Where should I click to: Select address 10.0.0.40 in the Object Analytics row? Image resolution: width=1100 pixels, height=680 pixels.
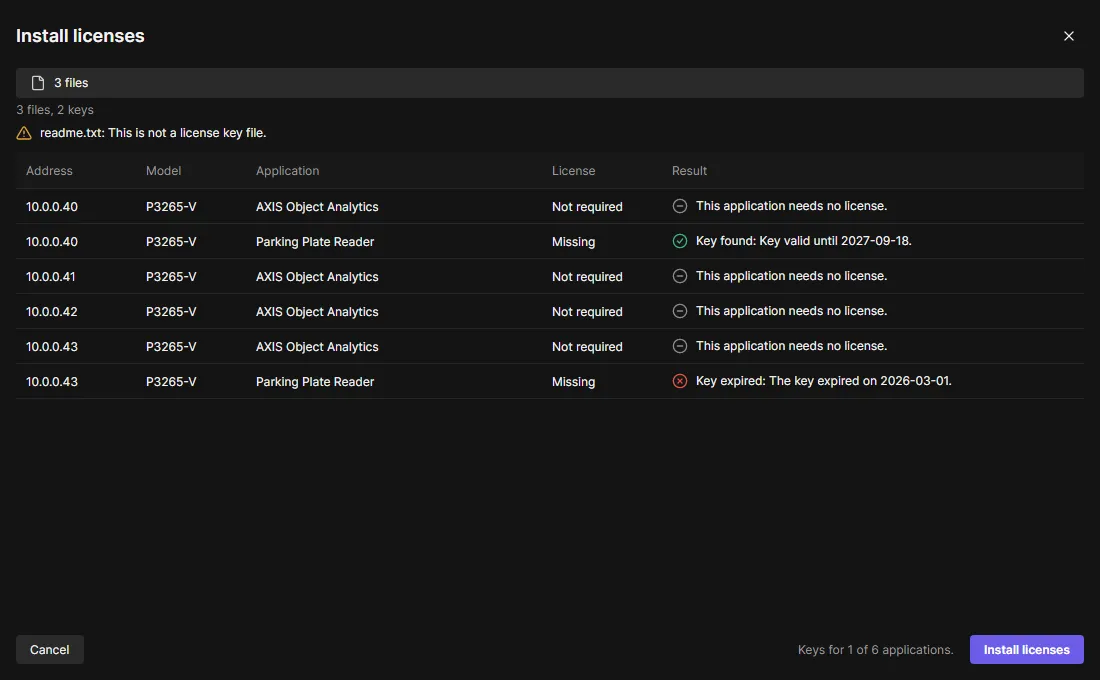click(x=52, y=206)
